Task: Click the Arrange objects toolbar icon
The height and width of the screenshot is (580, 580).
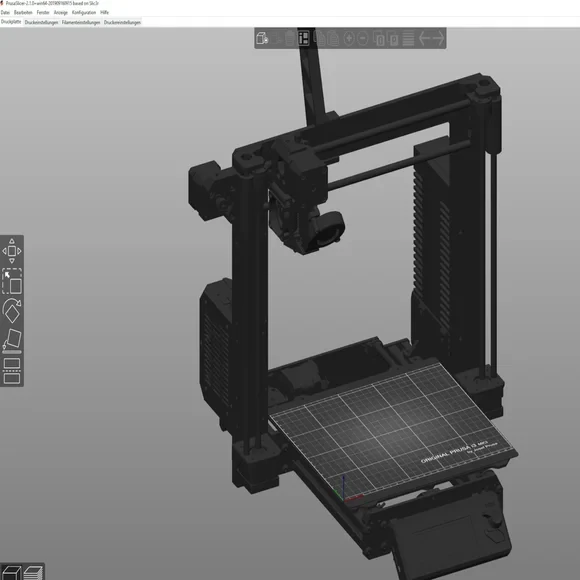Action: 304,38
